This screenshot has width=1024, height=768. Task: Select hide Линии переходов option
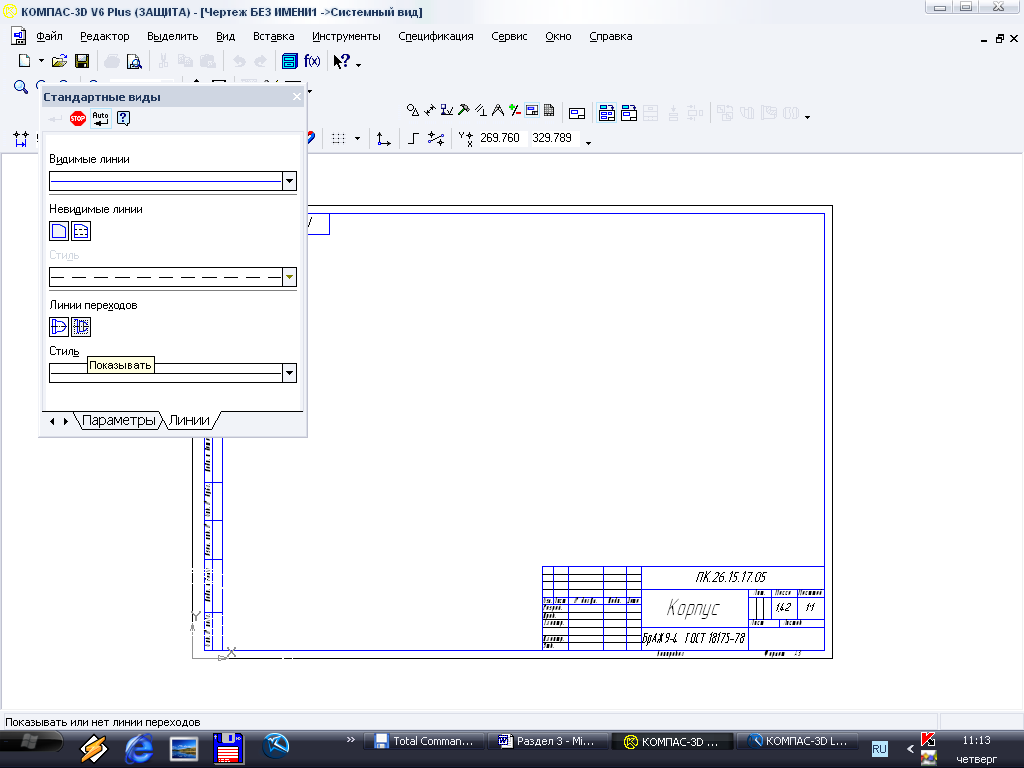tap(81, 327)
